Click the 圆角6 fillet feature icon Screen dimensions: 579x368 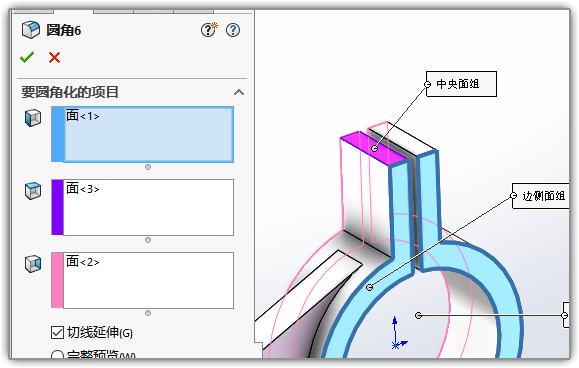click(31, 30)
